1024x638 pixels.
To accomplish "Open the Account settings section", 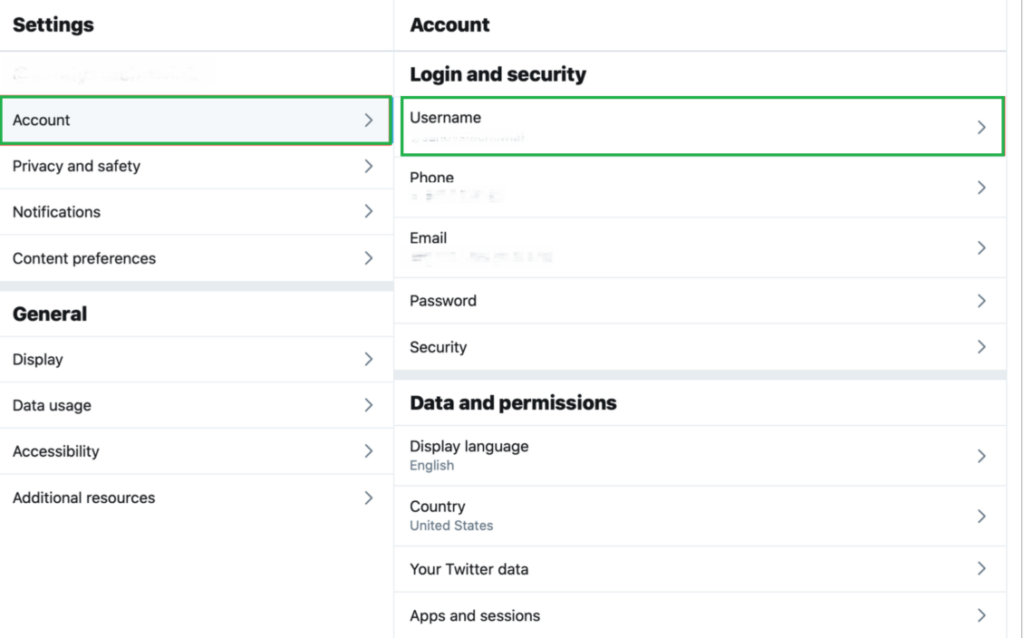I will 42,120.
